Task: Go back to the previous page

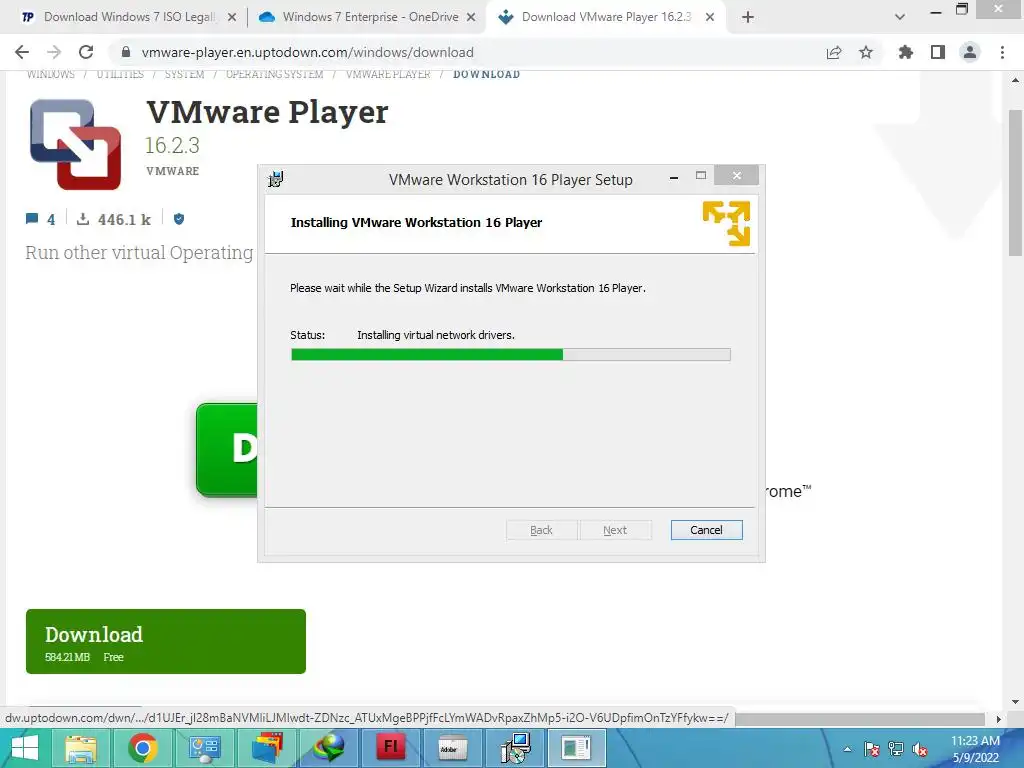Action: [x=22, y=52]
